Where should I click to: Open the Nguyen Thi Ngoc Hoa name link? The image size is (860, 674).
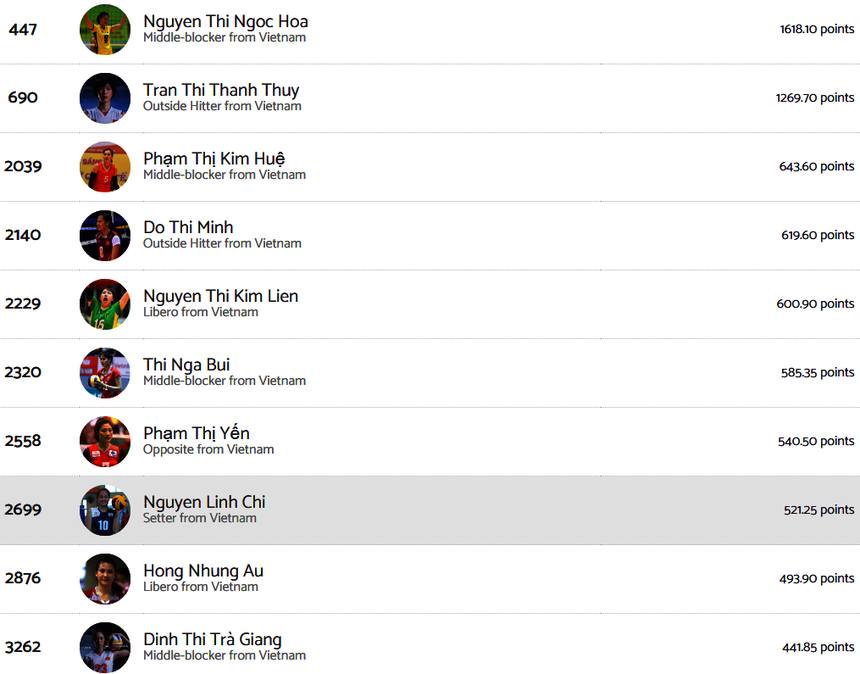click(225, 22)
